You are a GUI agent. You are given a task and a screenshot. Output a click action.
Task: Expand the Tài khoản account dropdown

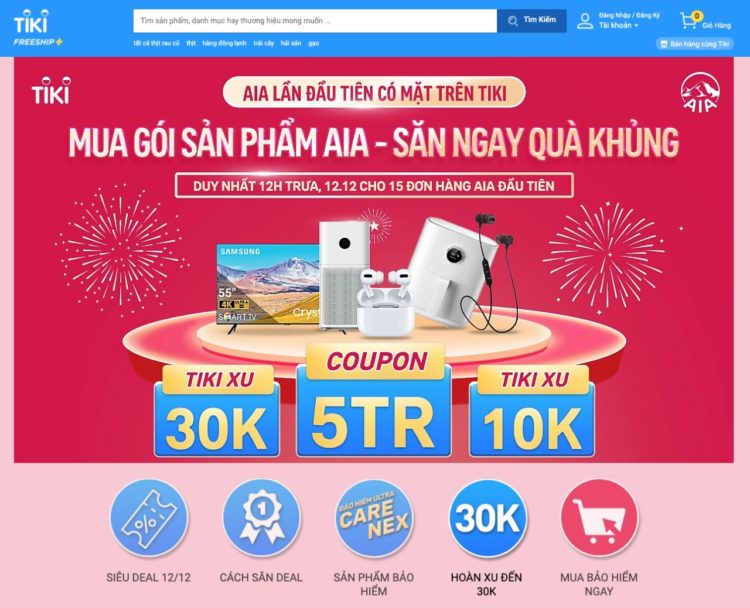pos(618,25)
